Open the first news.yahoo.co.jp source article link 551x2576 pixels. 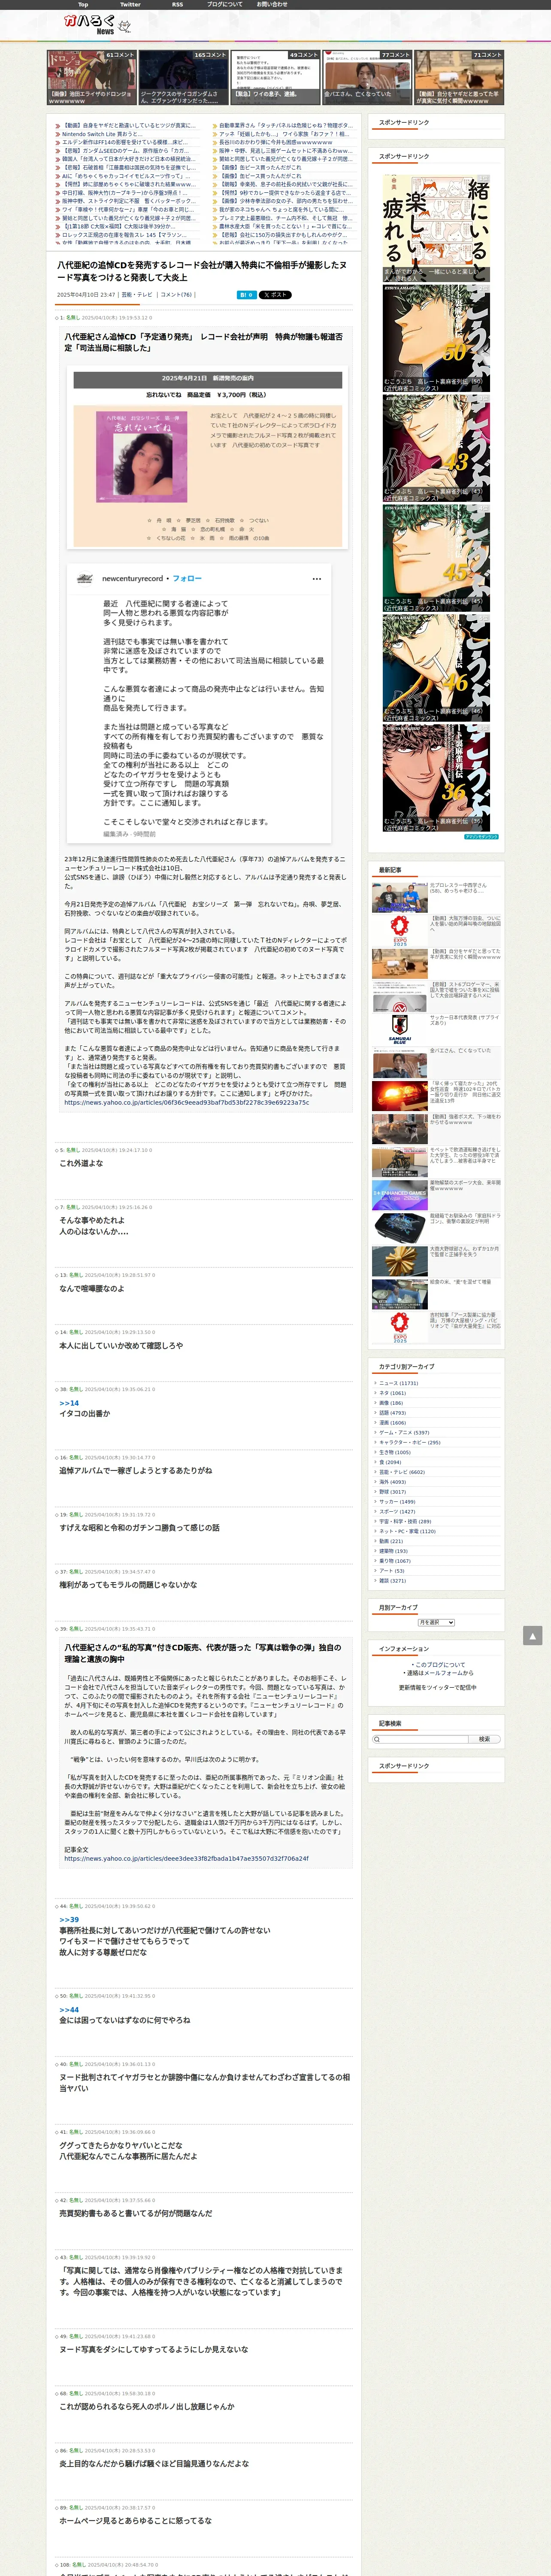(187, 1102)
